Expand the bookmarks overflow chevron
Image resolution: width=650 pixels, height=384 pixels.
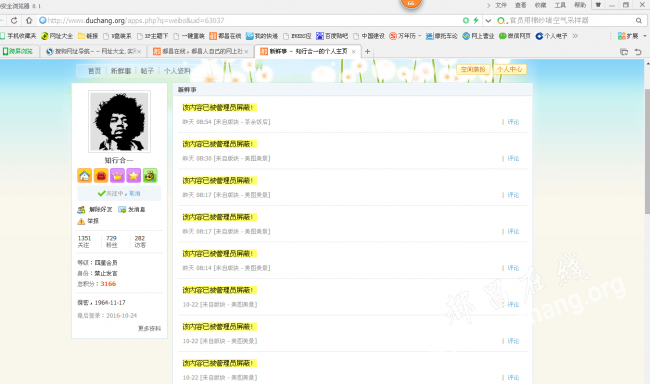[575, 36]
